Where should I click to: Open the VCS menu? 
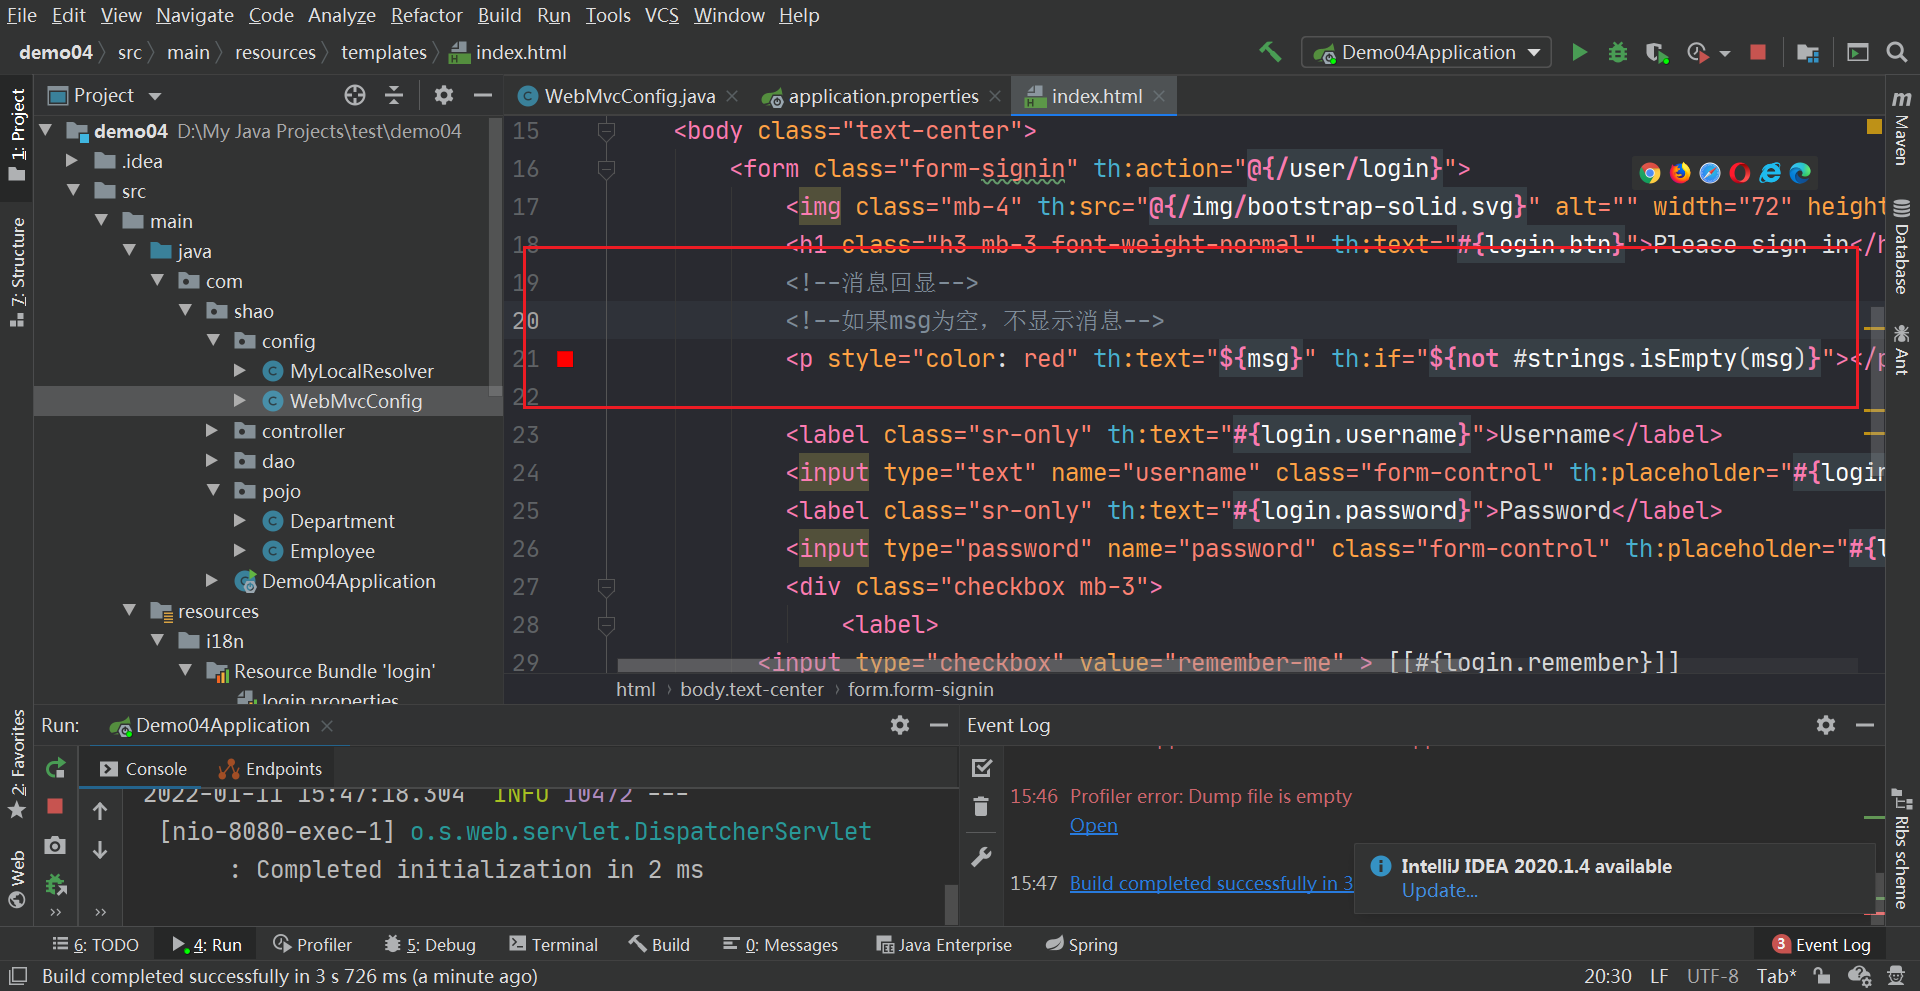pyautogui.click(x=662, y=15)
